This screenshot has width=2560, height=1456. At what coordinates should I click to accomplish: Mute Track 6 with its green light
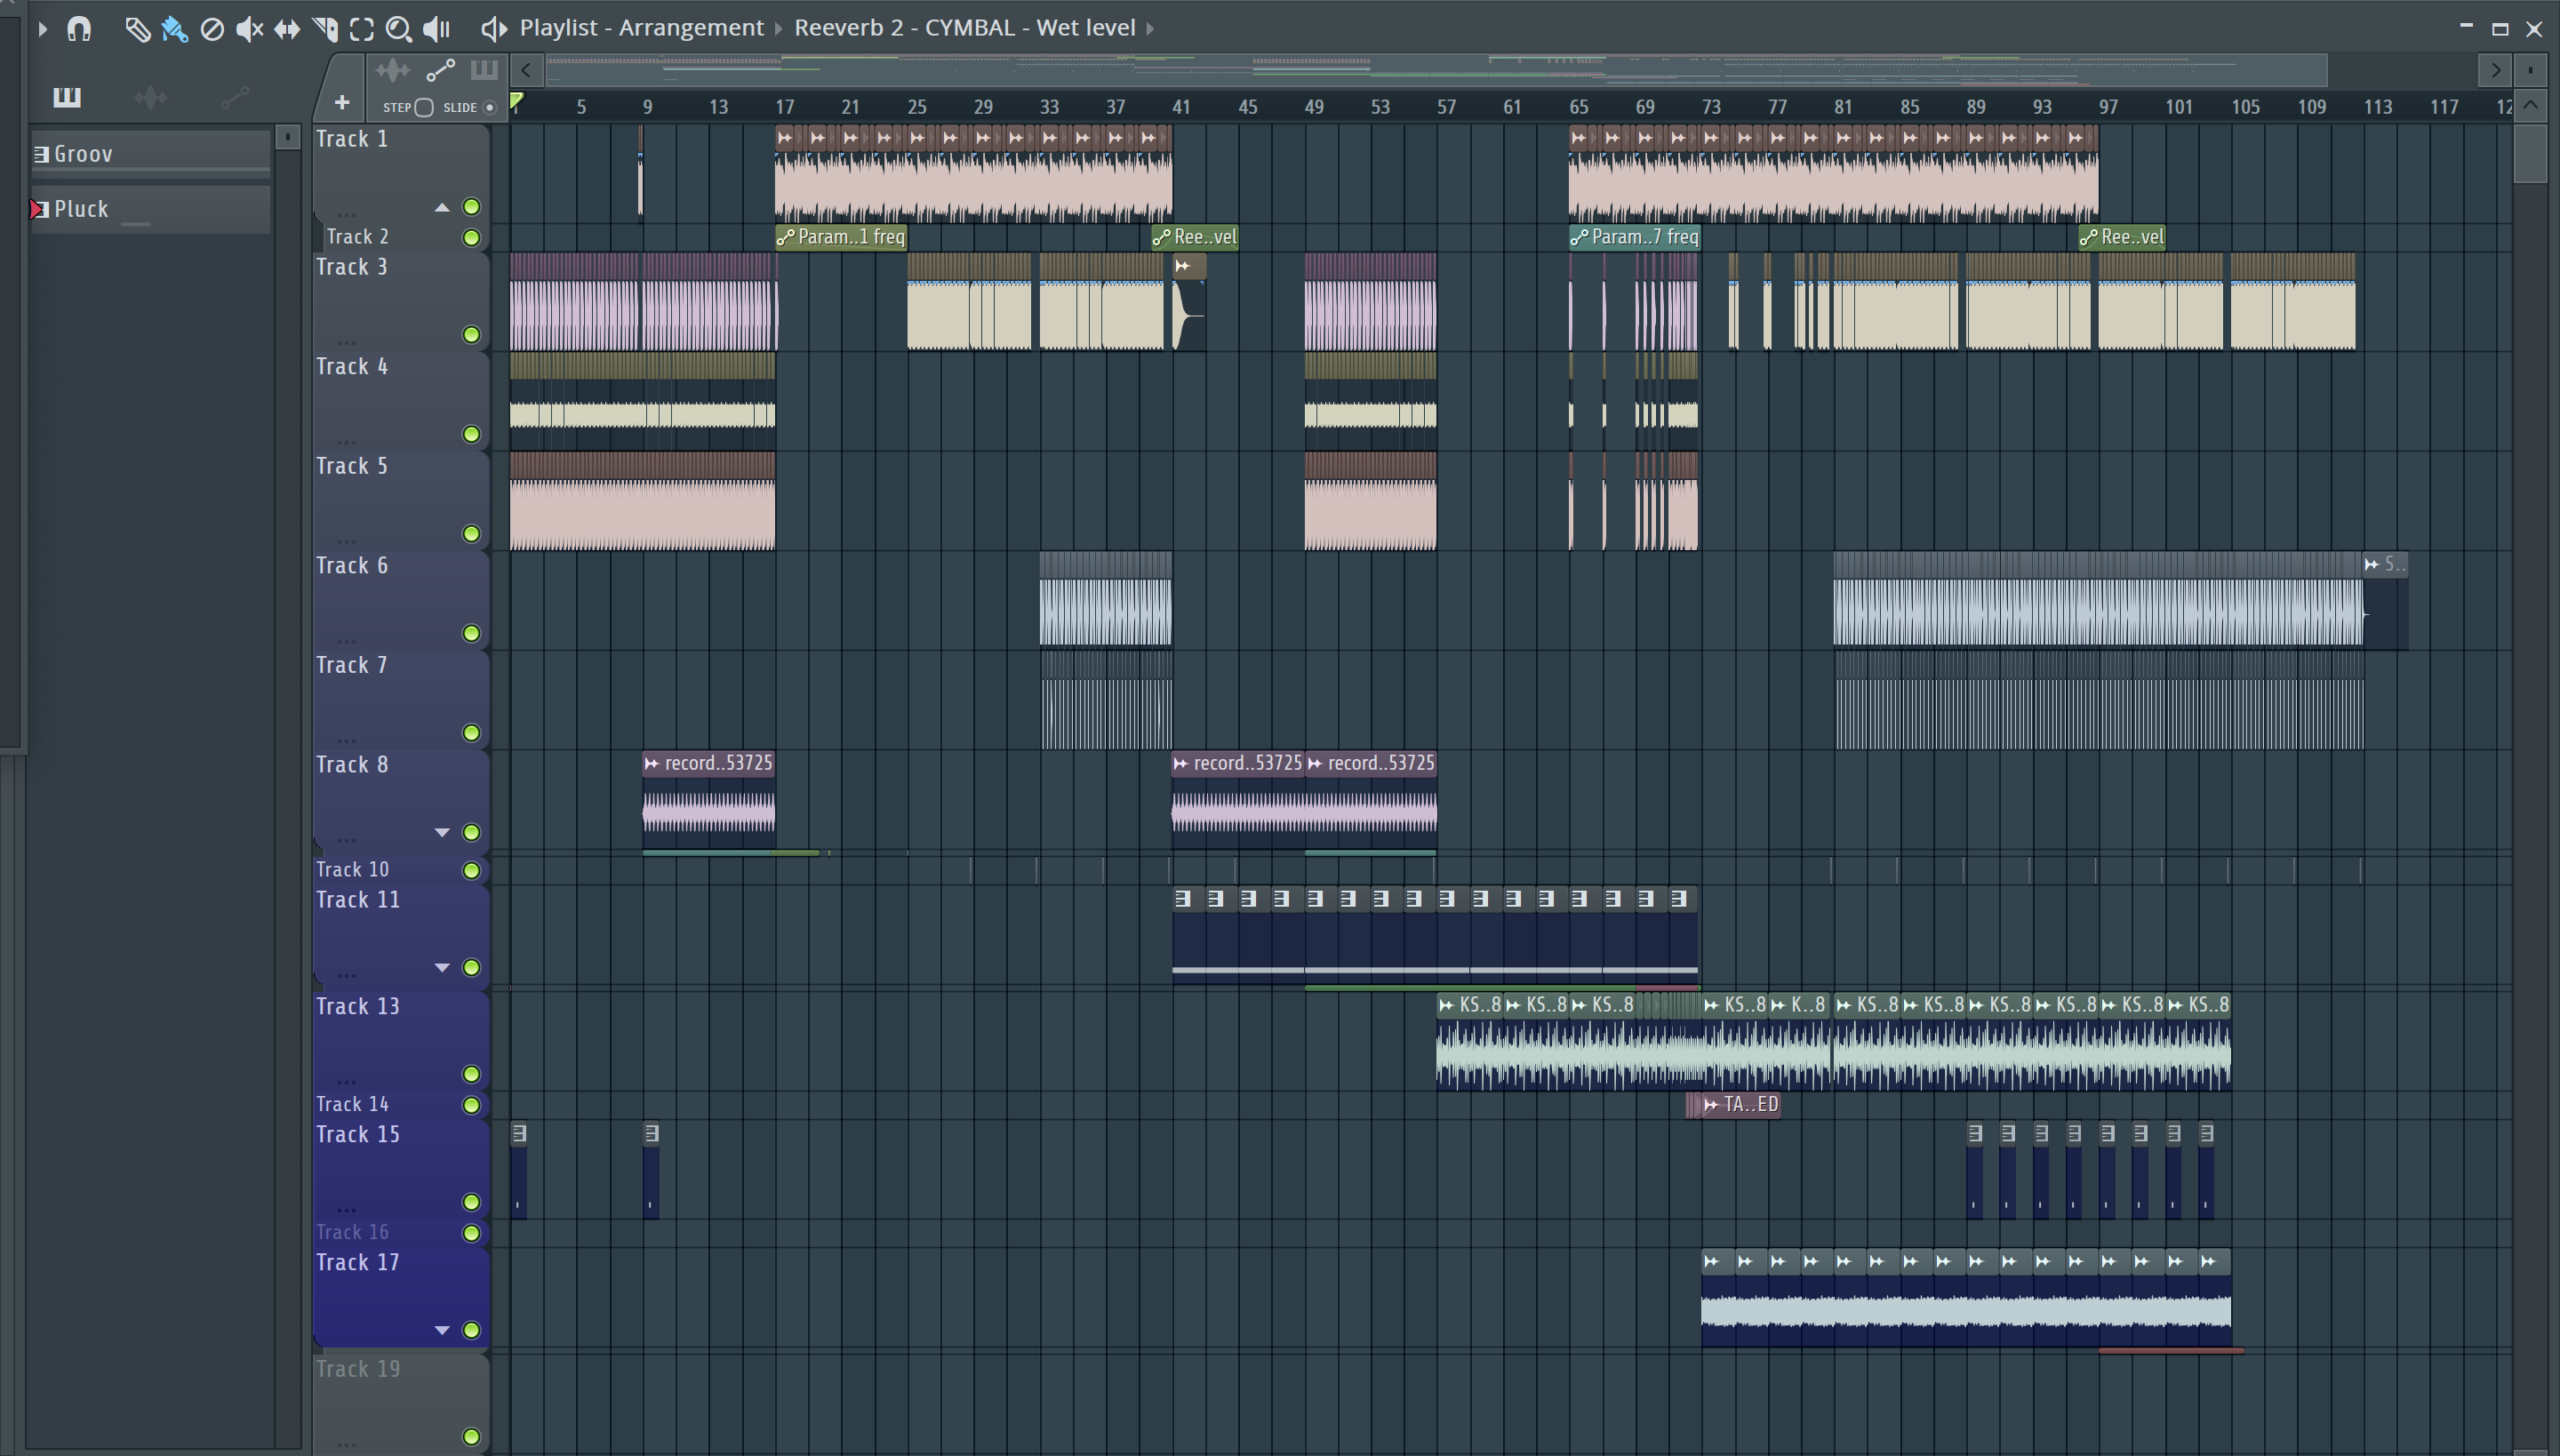click(x=471, y=633)
